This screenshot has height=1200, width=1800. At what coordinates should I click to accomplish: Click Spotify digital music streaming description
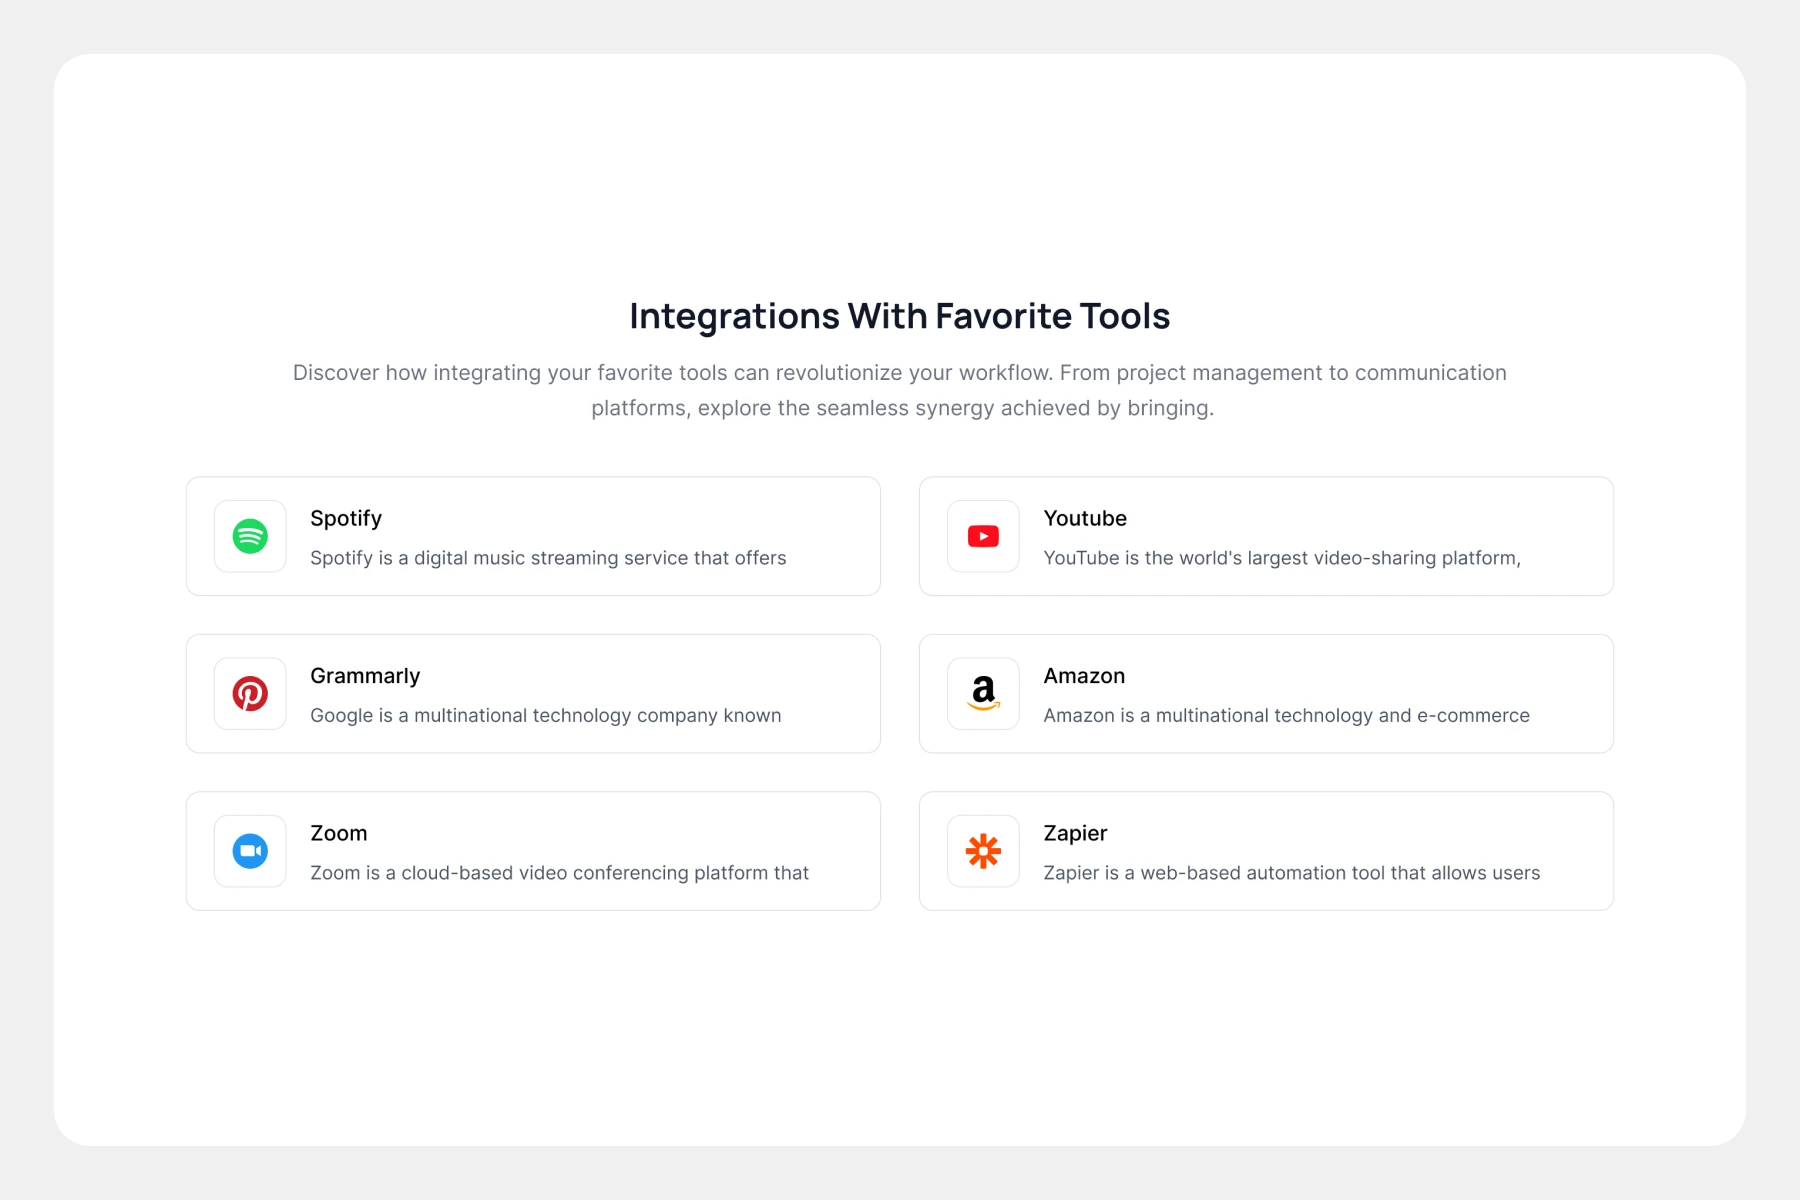pos(548,558)
